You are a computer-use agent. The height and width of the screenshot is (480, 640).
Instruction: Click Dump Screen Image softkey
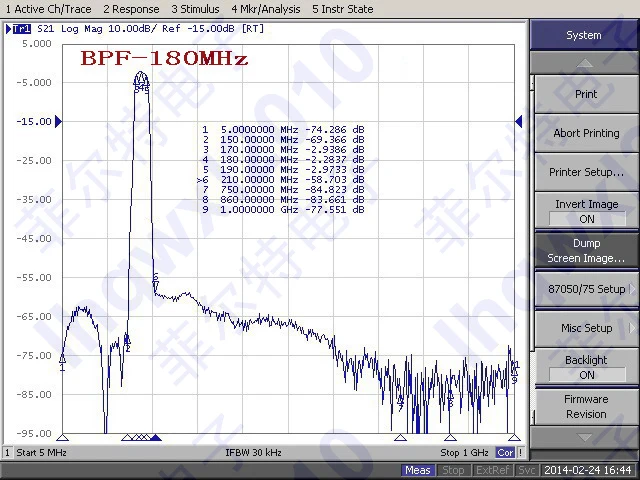(x=586, y=251)
